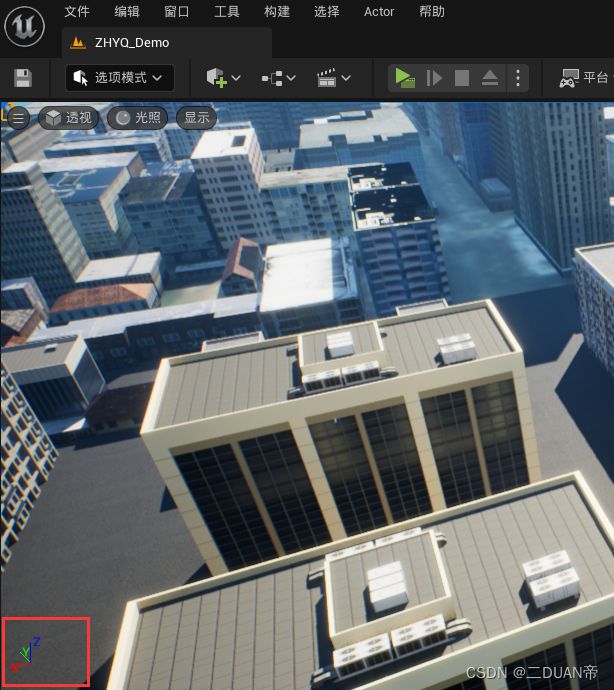Click the add content cube icon
This screenshot has width=614, height=690.
pos(217,78)
